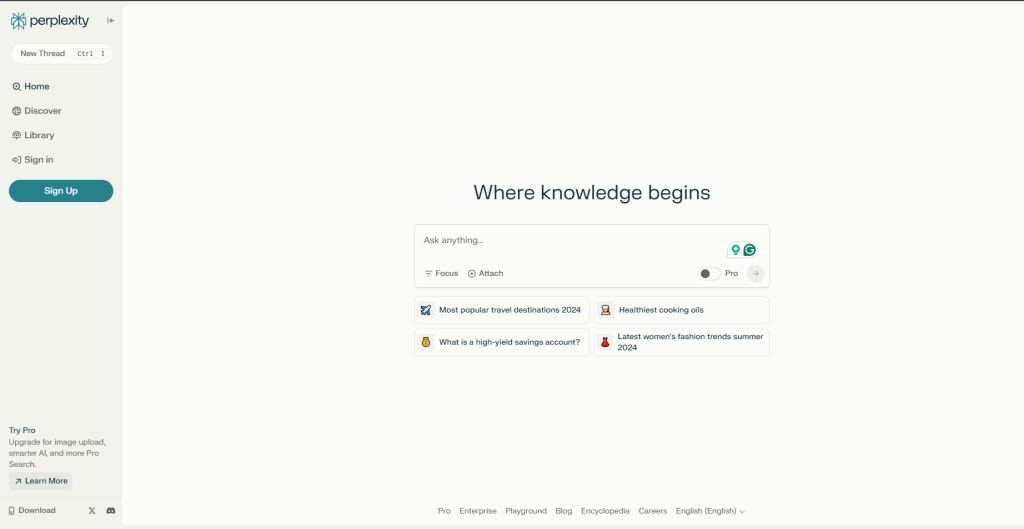Click the Learn More button under Try Pro
Viewport: 1024px width, 529px height.
click(x=41, y=481)
